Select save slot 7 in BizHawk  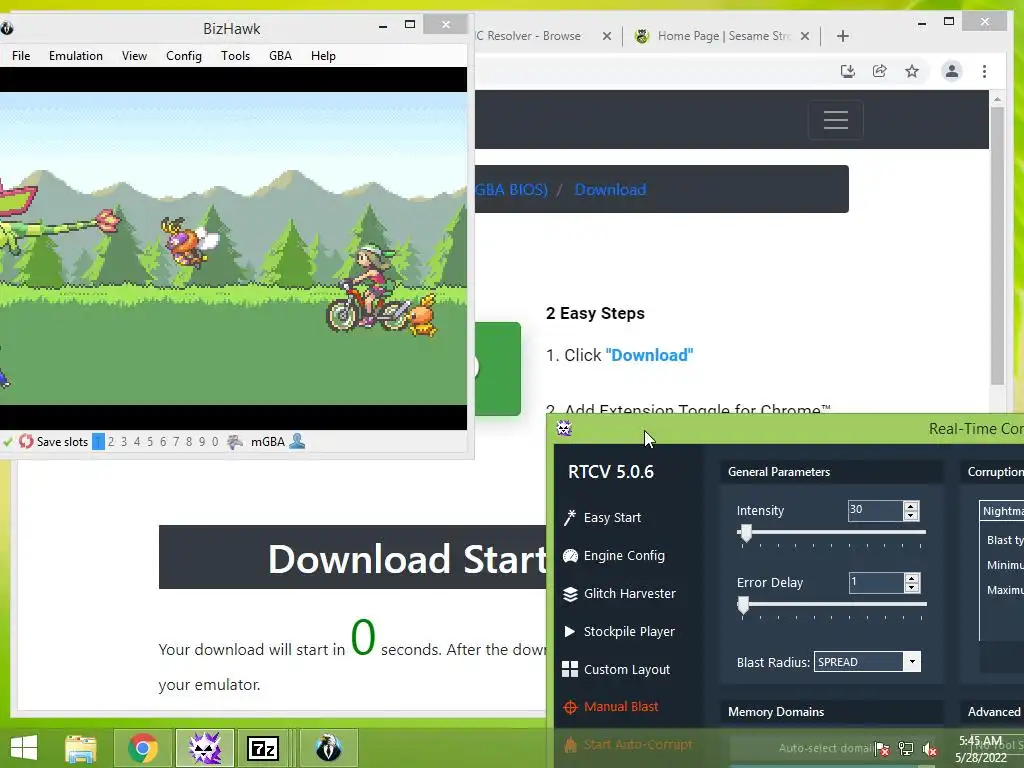[x=176, y=442]
